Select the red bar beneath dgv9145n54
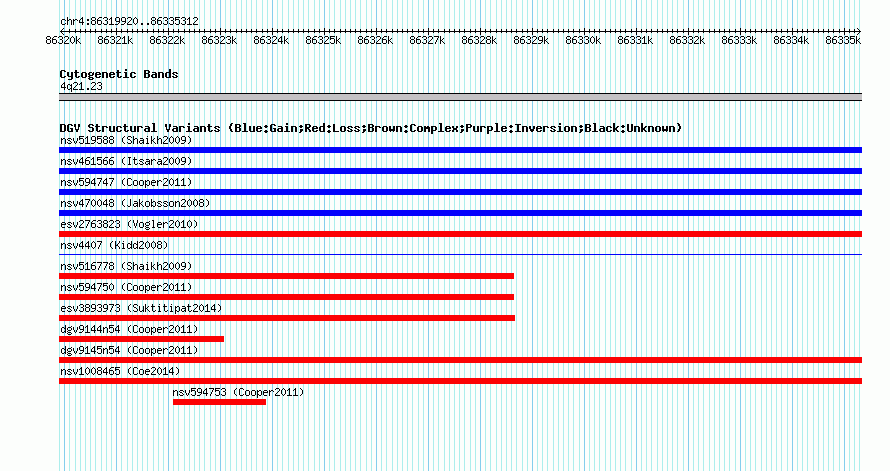890x471 pixels. [460, 360]
